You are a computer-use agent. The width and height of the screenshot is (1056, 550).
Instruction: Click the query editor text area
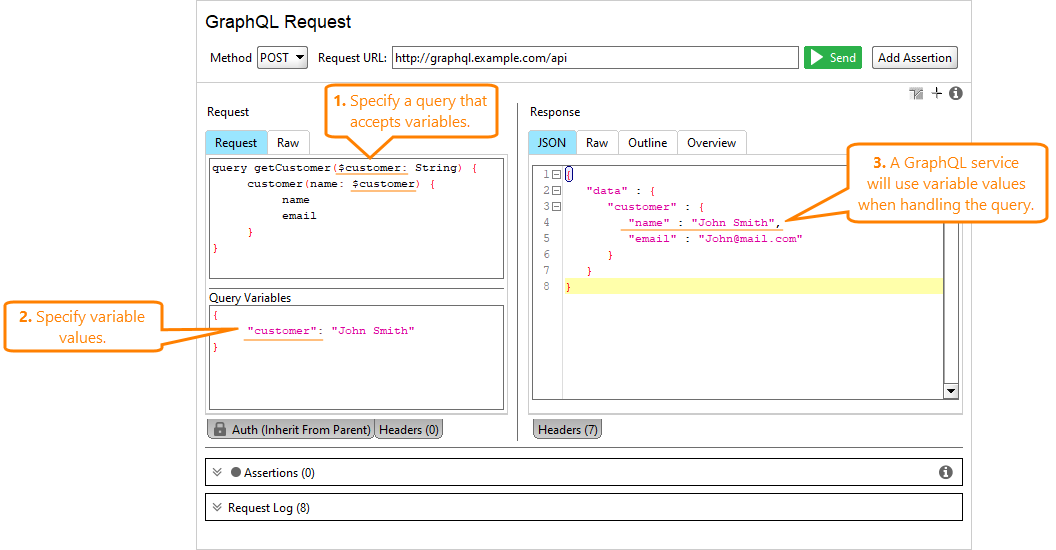coord(356,218)
